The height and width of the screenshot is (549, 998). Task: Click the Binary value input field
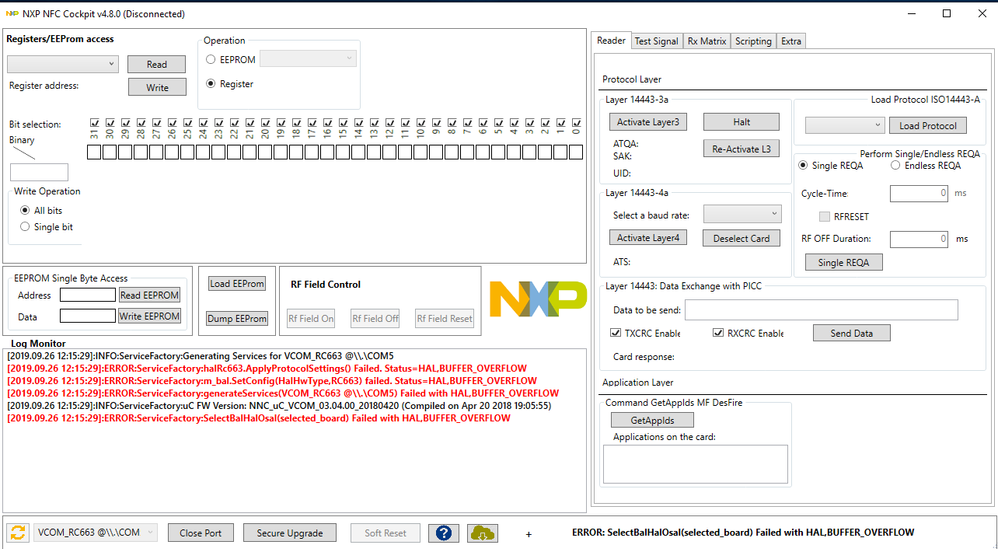point(39,172)
